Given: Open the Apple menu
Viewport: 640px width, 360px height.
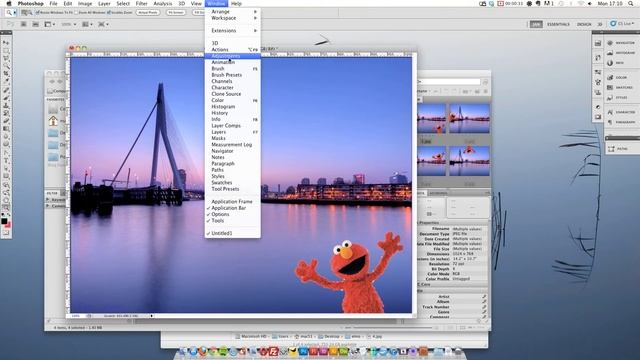Looking at the screenshot, I should 9,3.
